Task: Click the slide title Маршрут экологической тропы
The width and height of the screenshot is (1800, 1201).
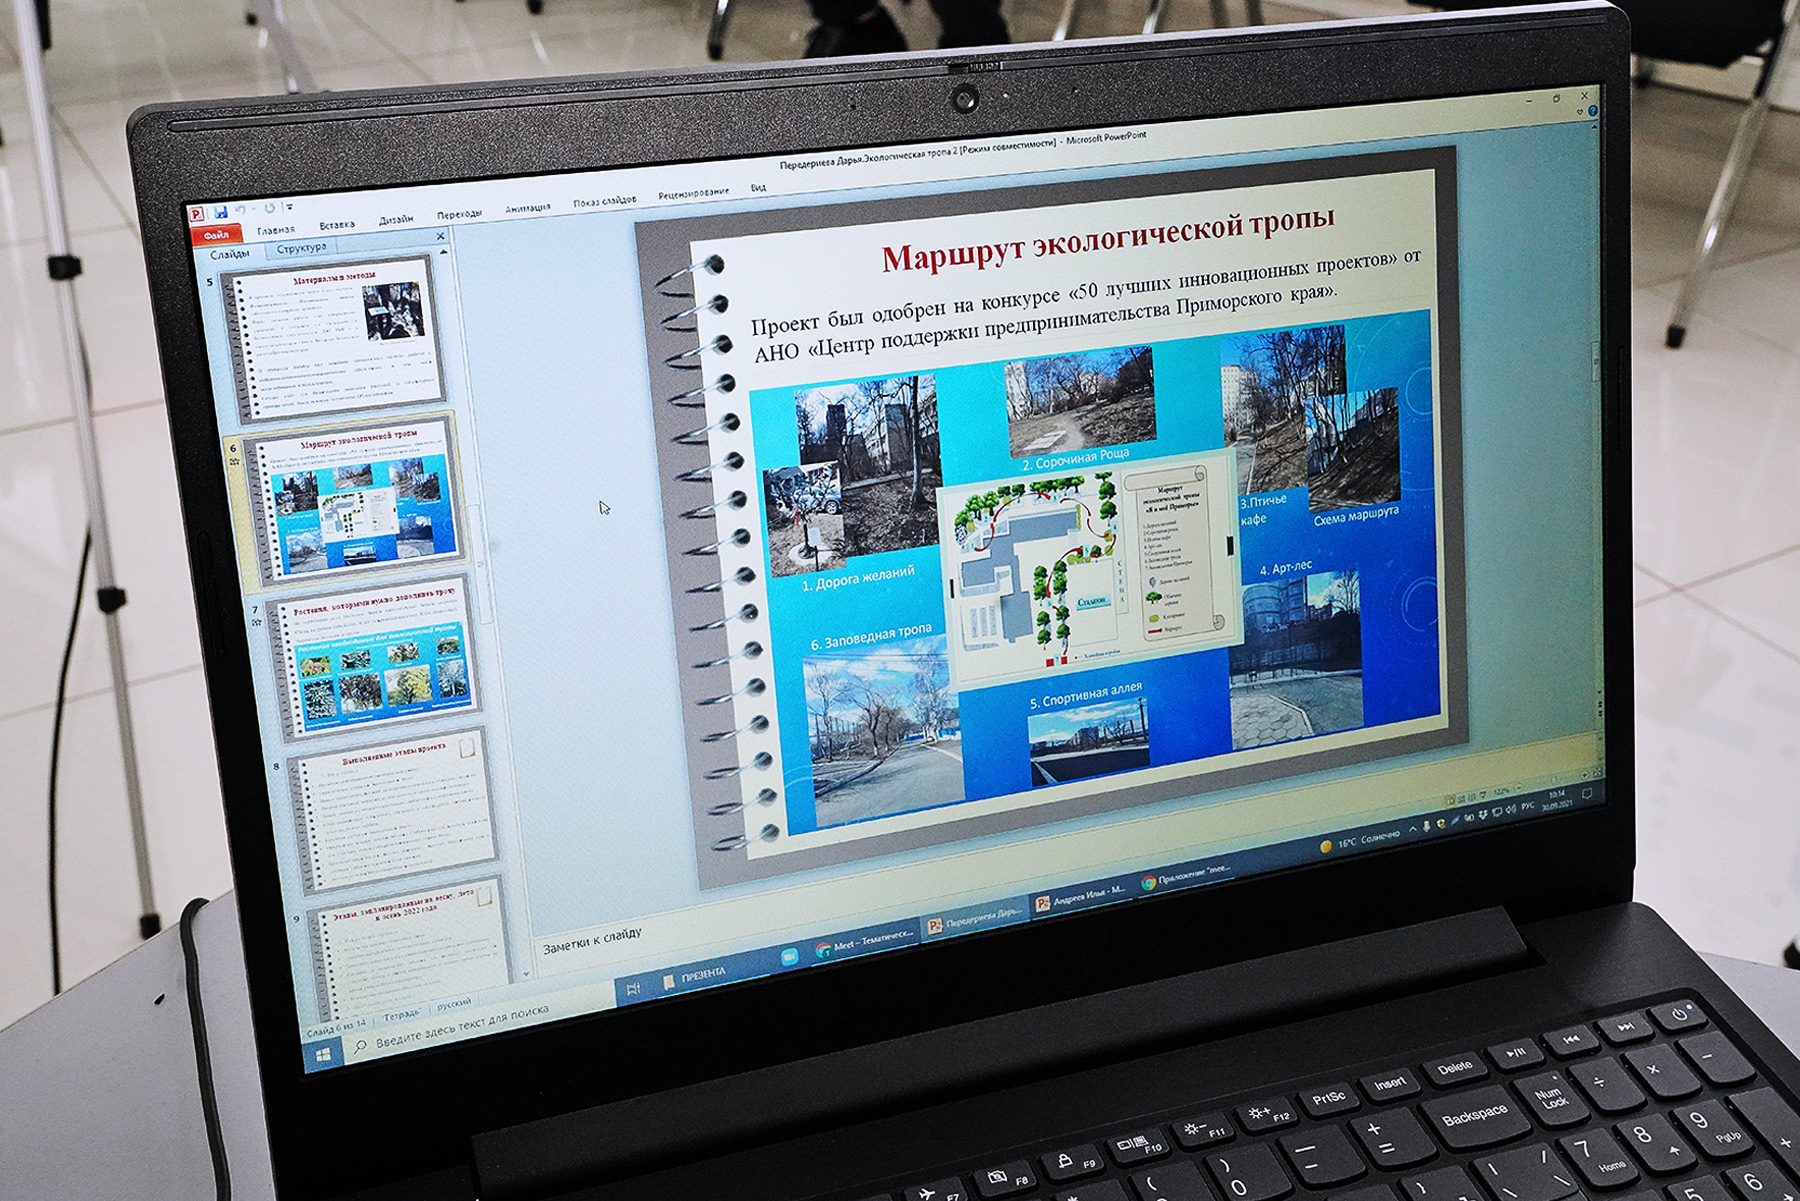Action: (x=1108, y=238)
